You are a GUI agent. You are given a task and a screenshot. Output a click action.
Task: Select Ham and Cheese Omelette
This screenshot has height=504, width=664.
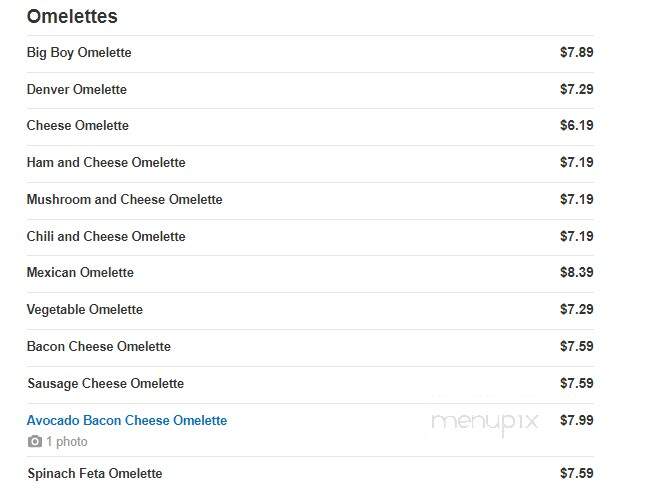106,163
